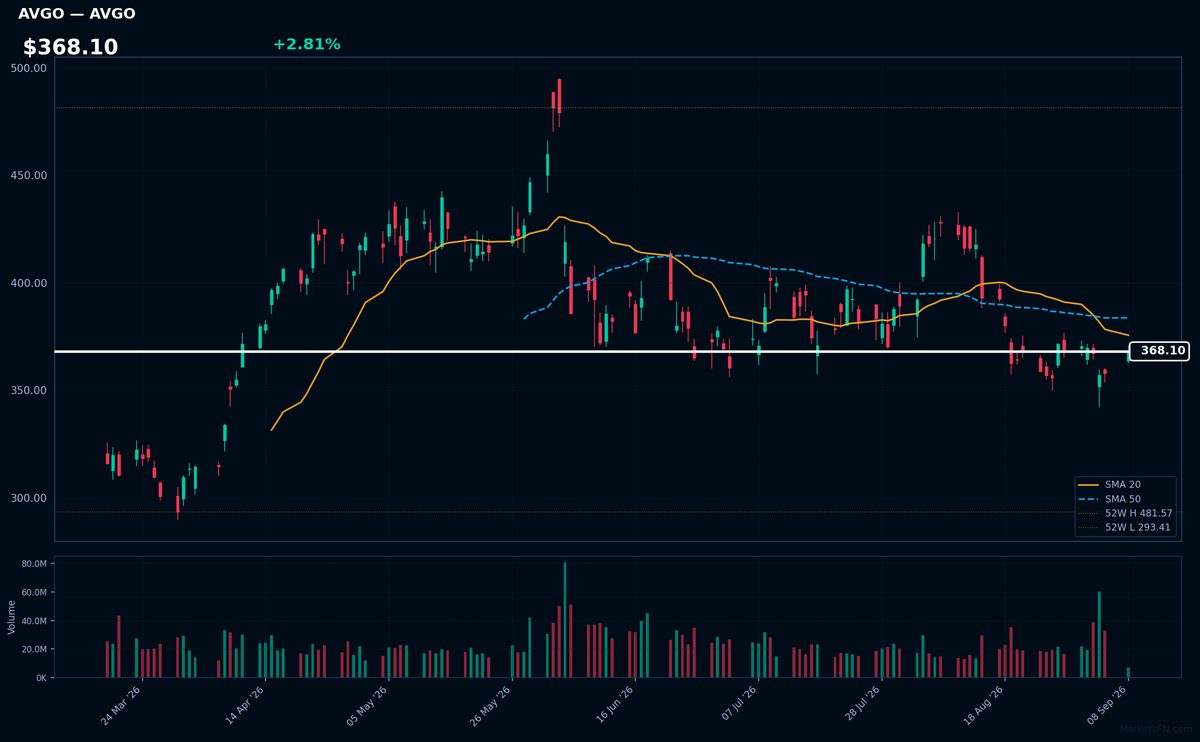The image size is (1200, 742).
Task: Click the 26 May '26 date label
Action: click(490, 705)
